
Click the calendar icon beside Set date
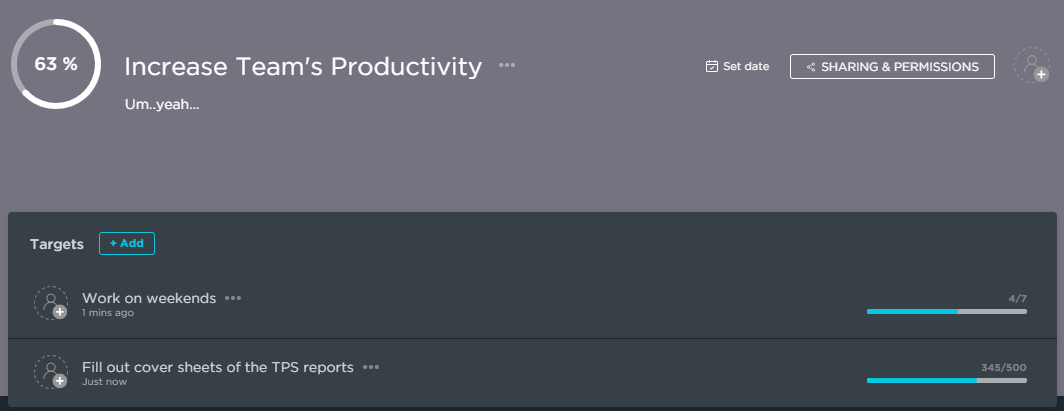pyautogui.click(x=712, y=67)
